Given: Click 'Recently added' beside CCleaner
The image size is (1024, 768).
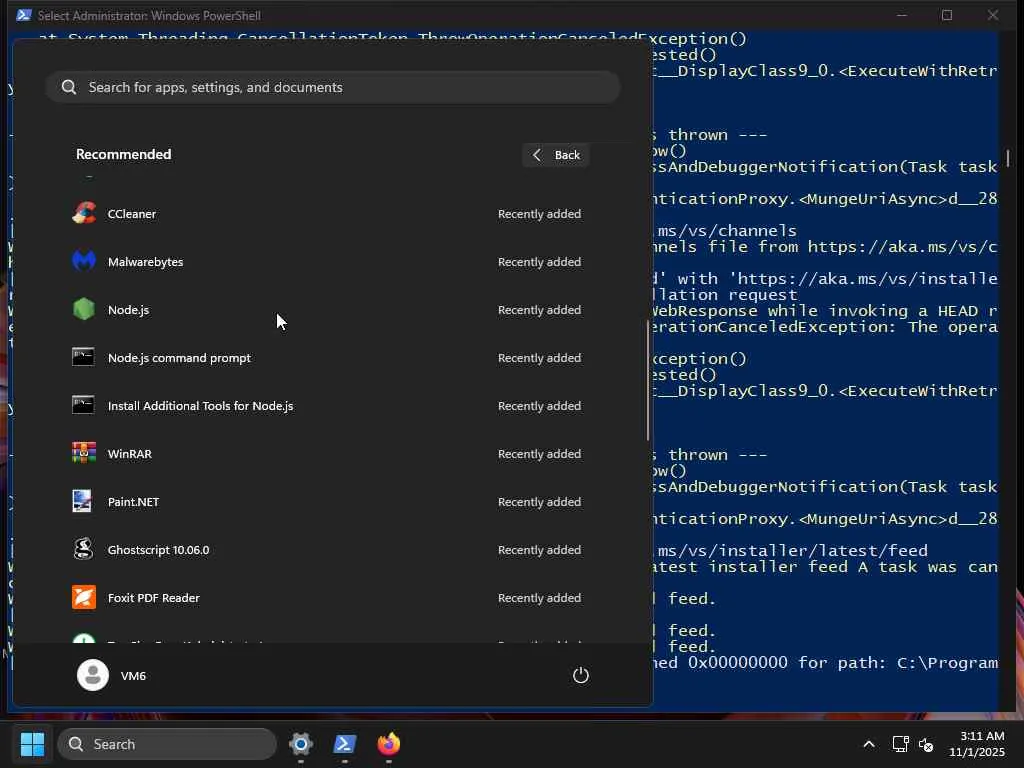Looking at the screenshot, I should (x=539, y=214).
